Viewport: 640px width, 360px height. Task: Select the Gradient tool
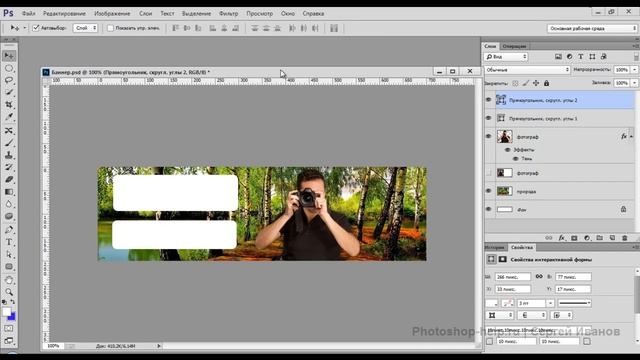pyautogui.click(x=9, y=192)
